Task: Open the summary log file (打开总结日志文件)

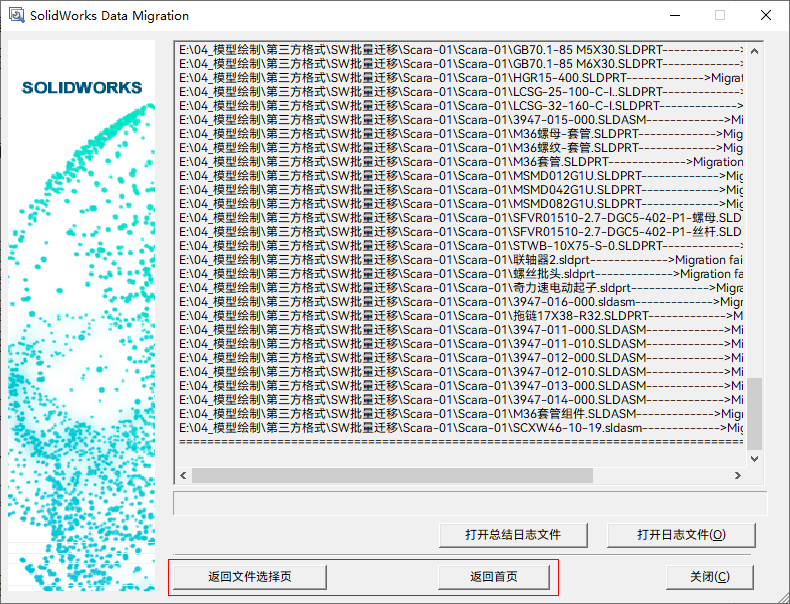Action: 513,534
